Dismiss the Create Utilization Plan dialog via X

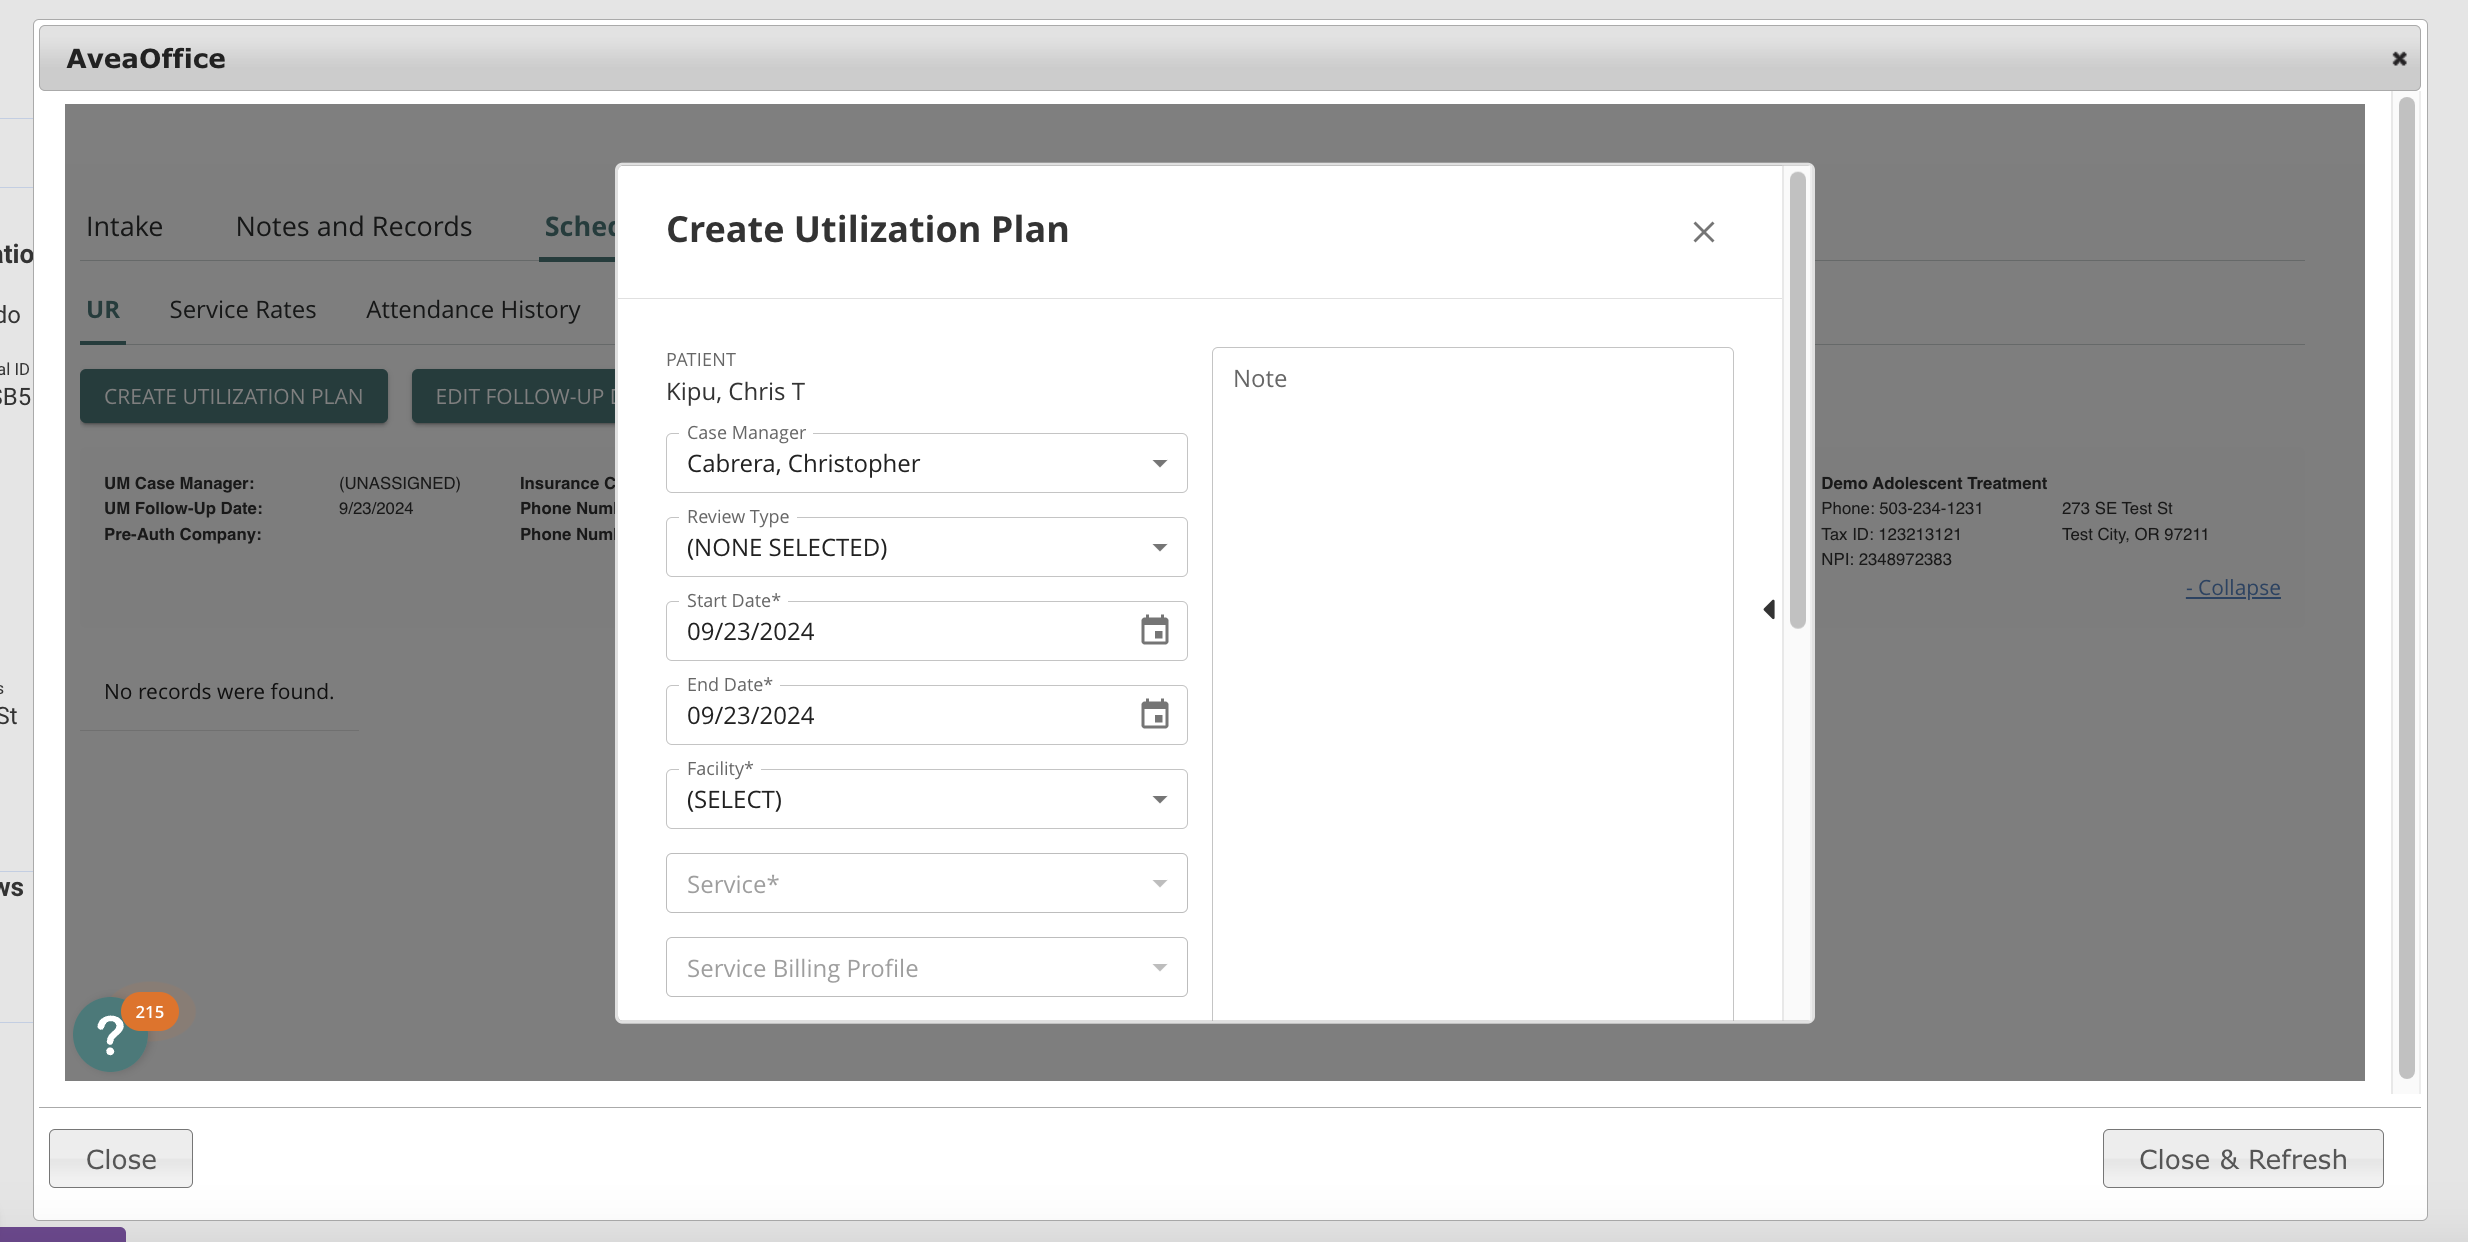click(x=1702, y=231)
